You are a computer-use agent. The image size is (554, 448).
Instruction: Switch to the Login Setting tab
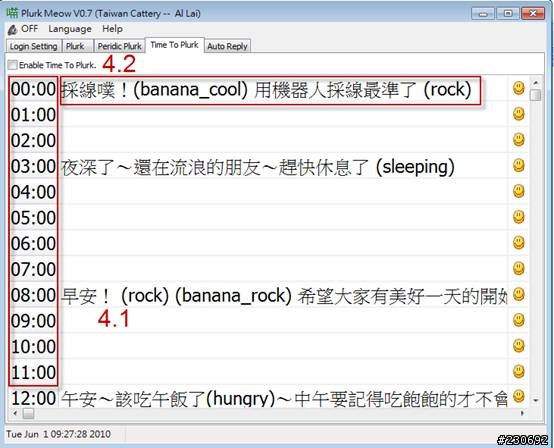click(34, 46)
